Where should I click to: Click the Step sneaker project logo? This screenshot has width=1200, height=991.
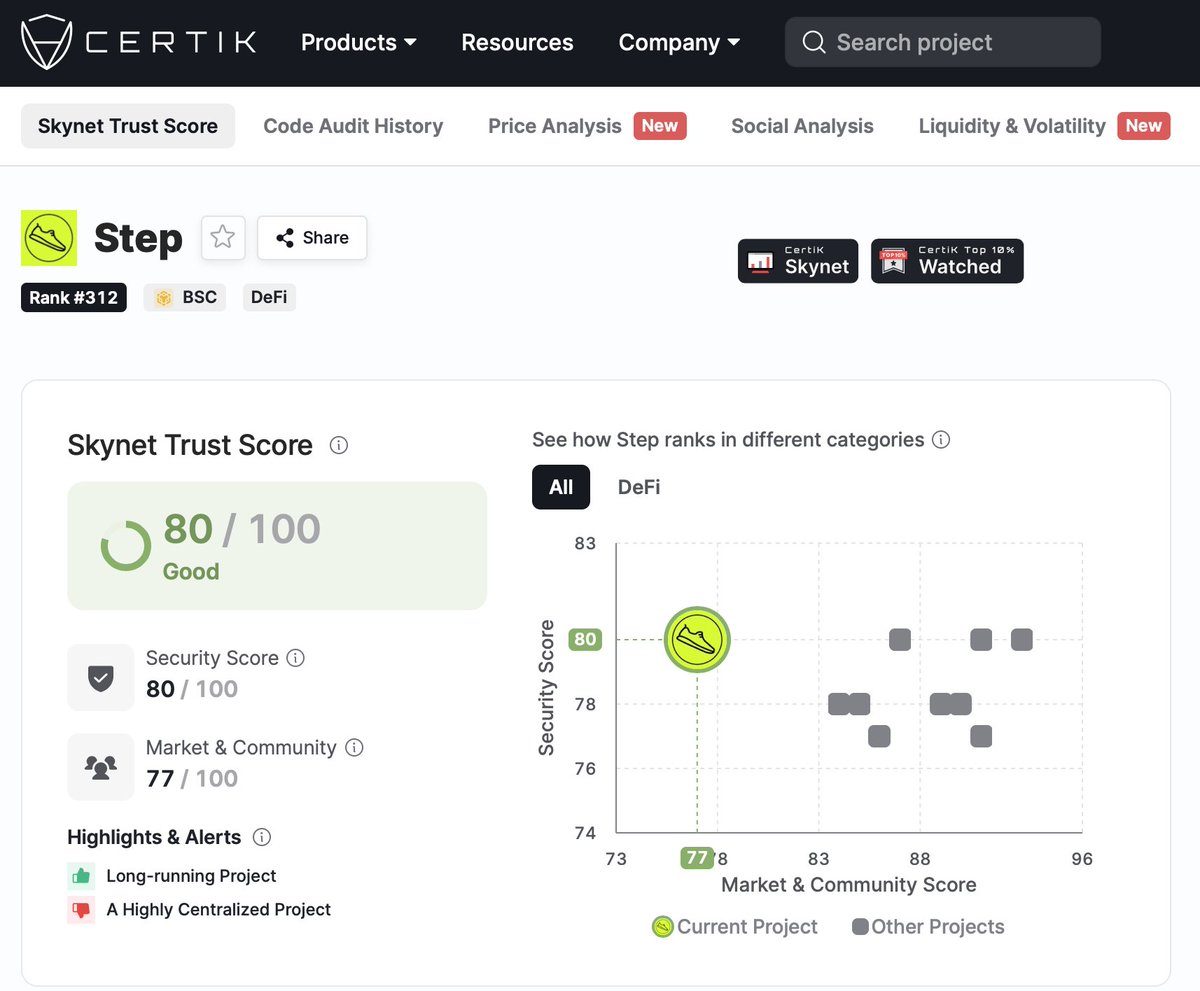(49, 238)
